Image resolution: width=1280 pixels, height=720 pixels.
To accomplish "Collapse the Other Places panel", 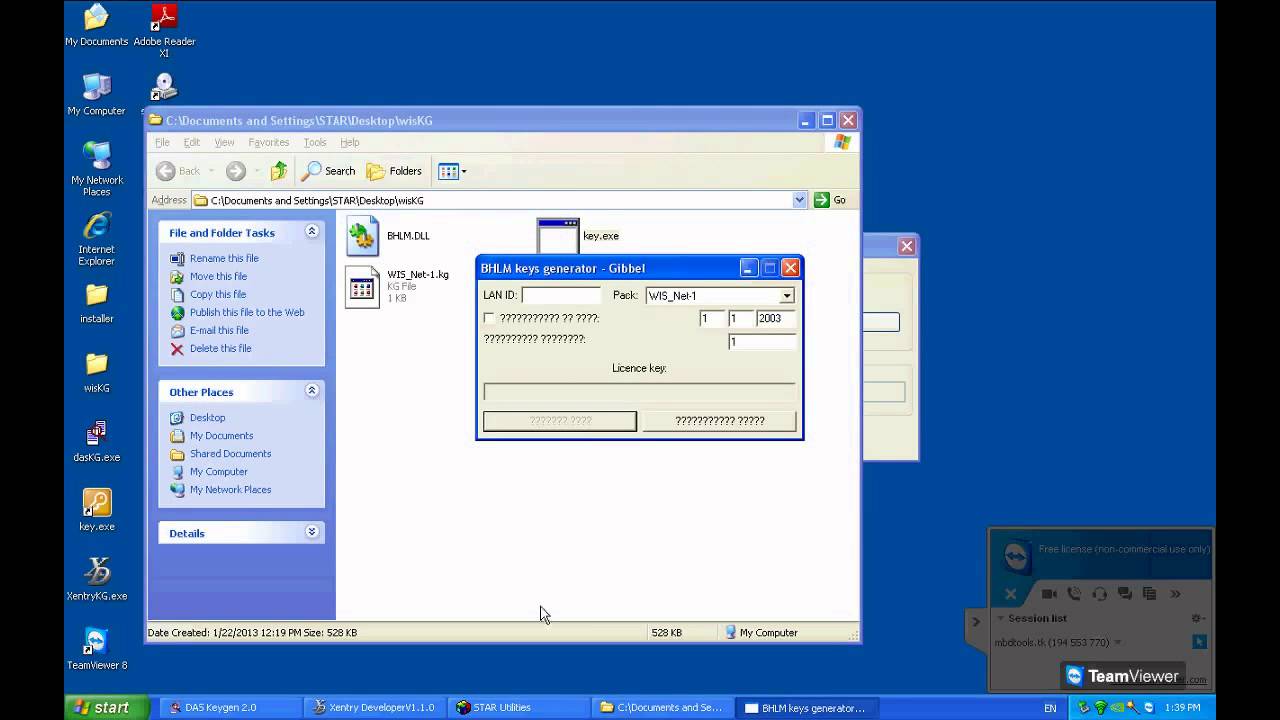I will pyautogui.click(x=312, y=391).
